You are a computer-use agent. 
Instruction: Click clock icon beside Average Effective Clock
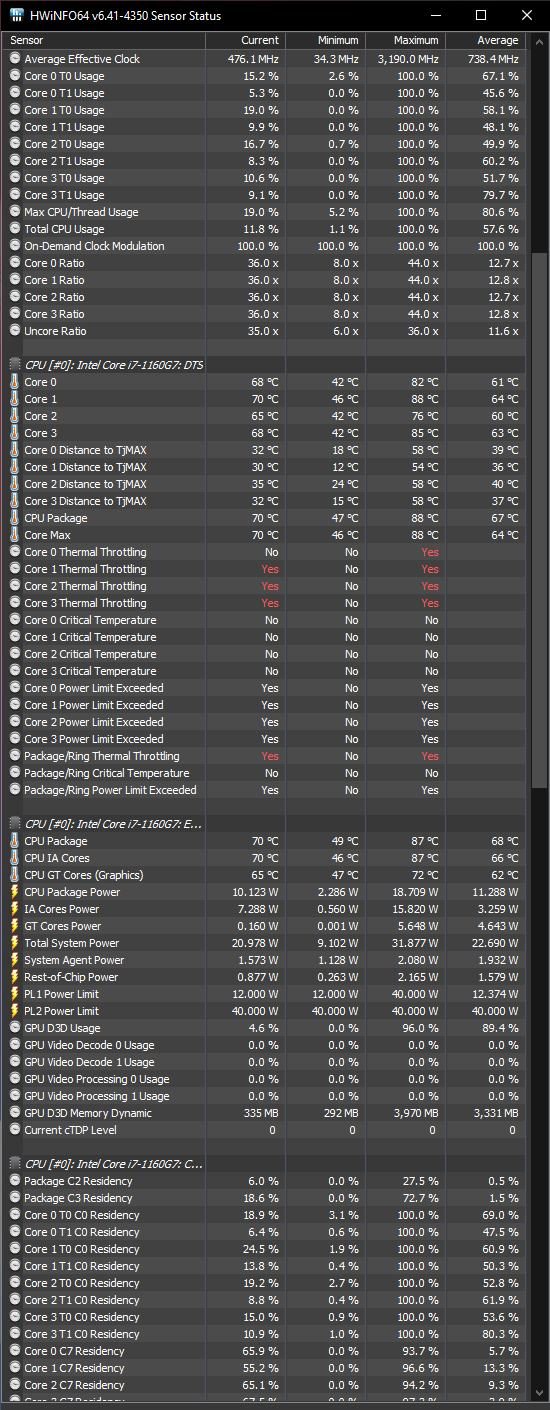pos(14,59)
